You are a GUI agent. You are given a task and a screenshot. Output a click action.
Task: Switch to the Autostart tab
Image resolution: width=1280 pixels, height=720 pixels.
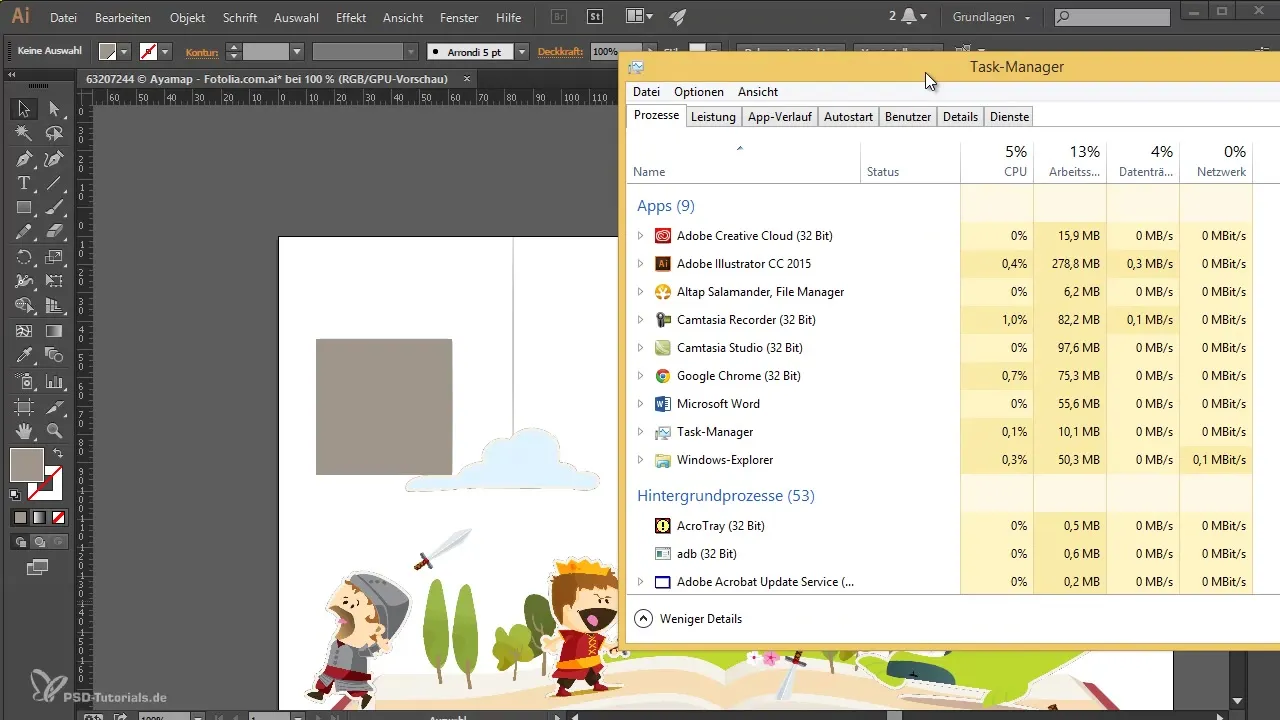pos(848,117)
